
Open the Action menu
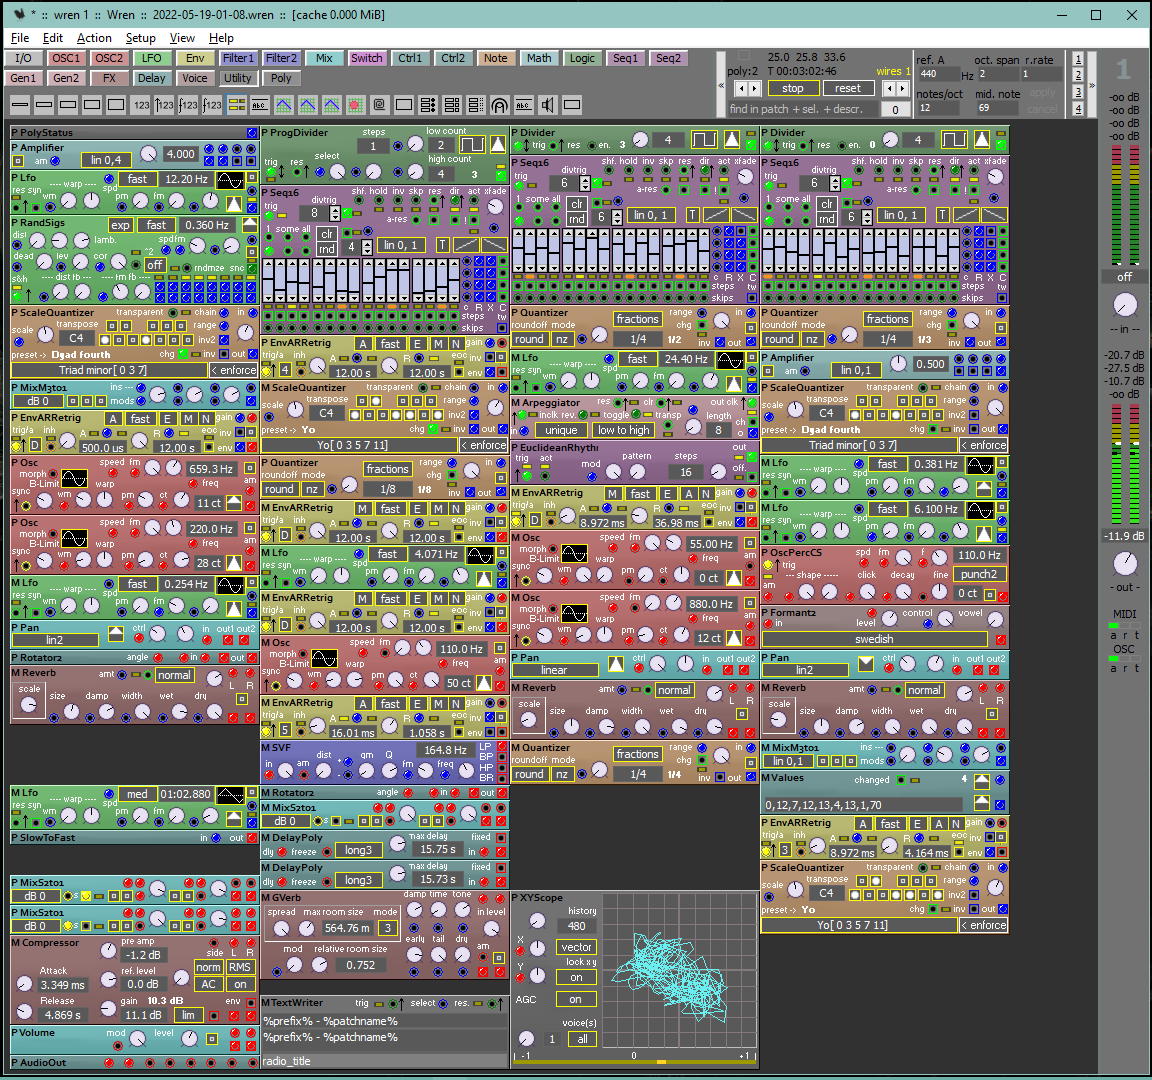click(x=94, y=38)
